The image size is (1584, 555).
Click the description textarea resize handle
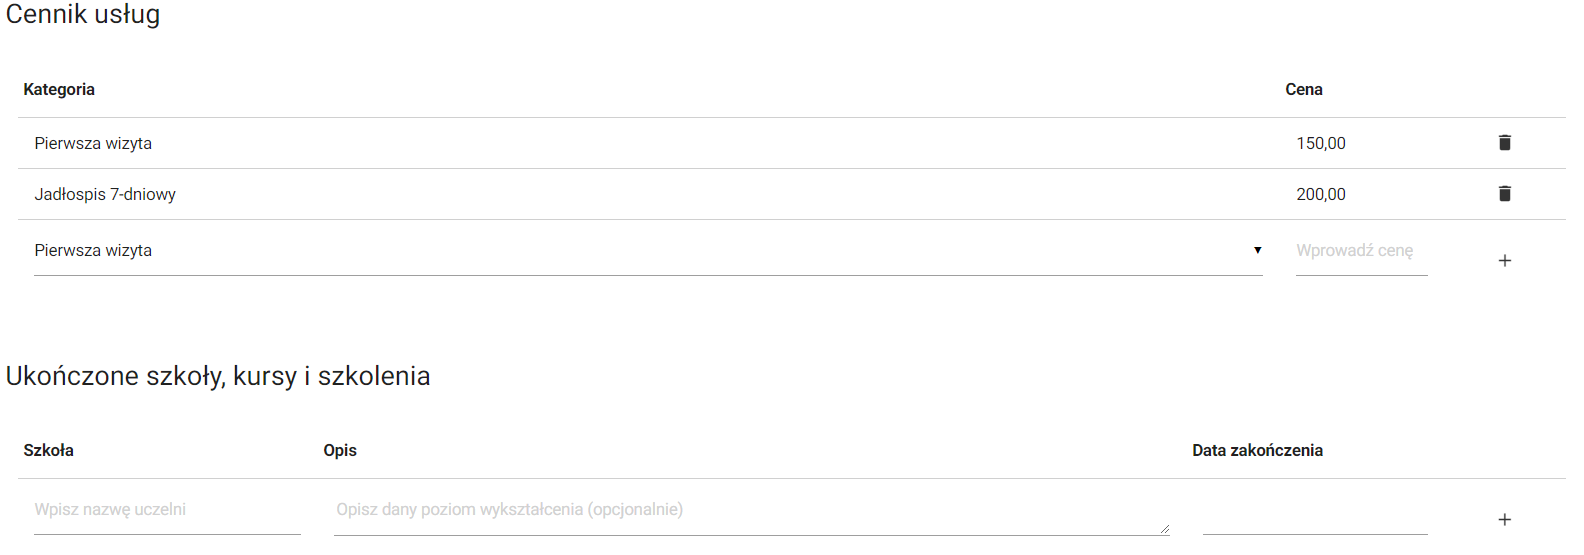click(1165, 529)
